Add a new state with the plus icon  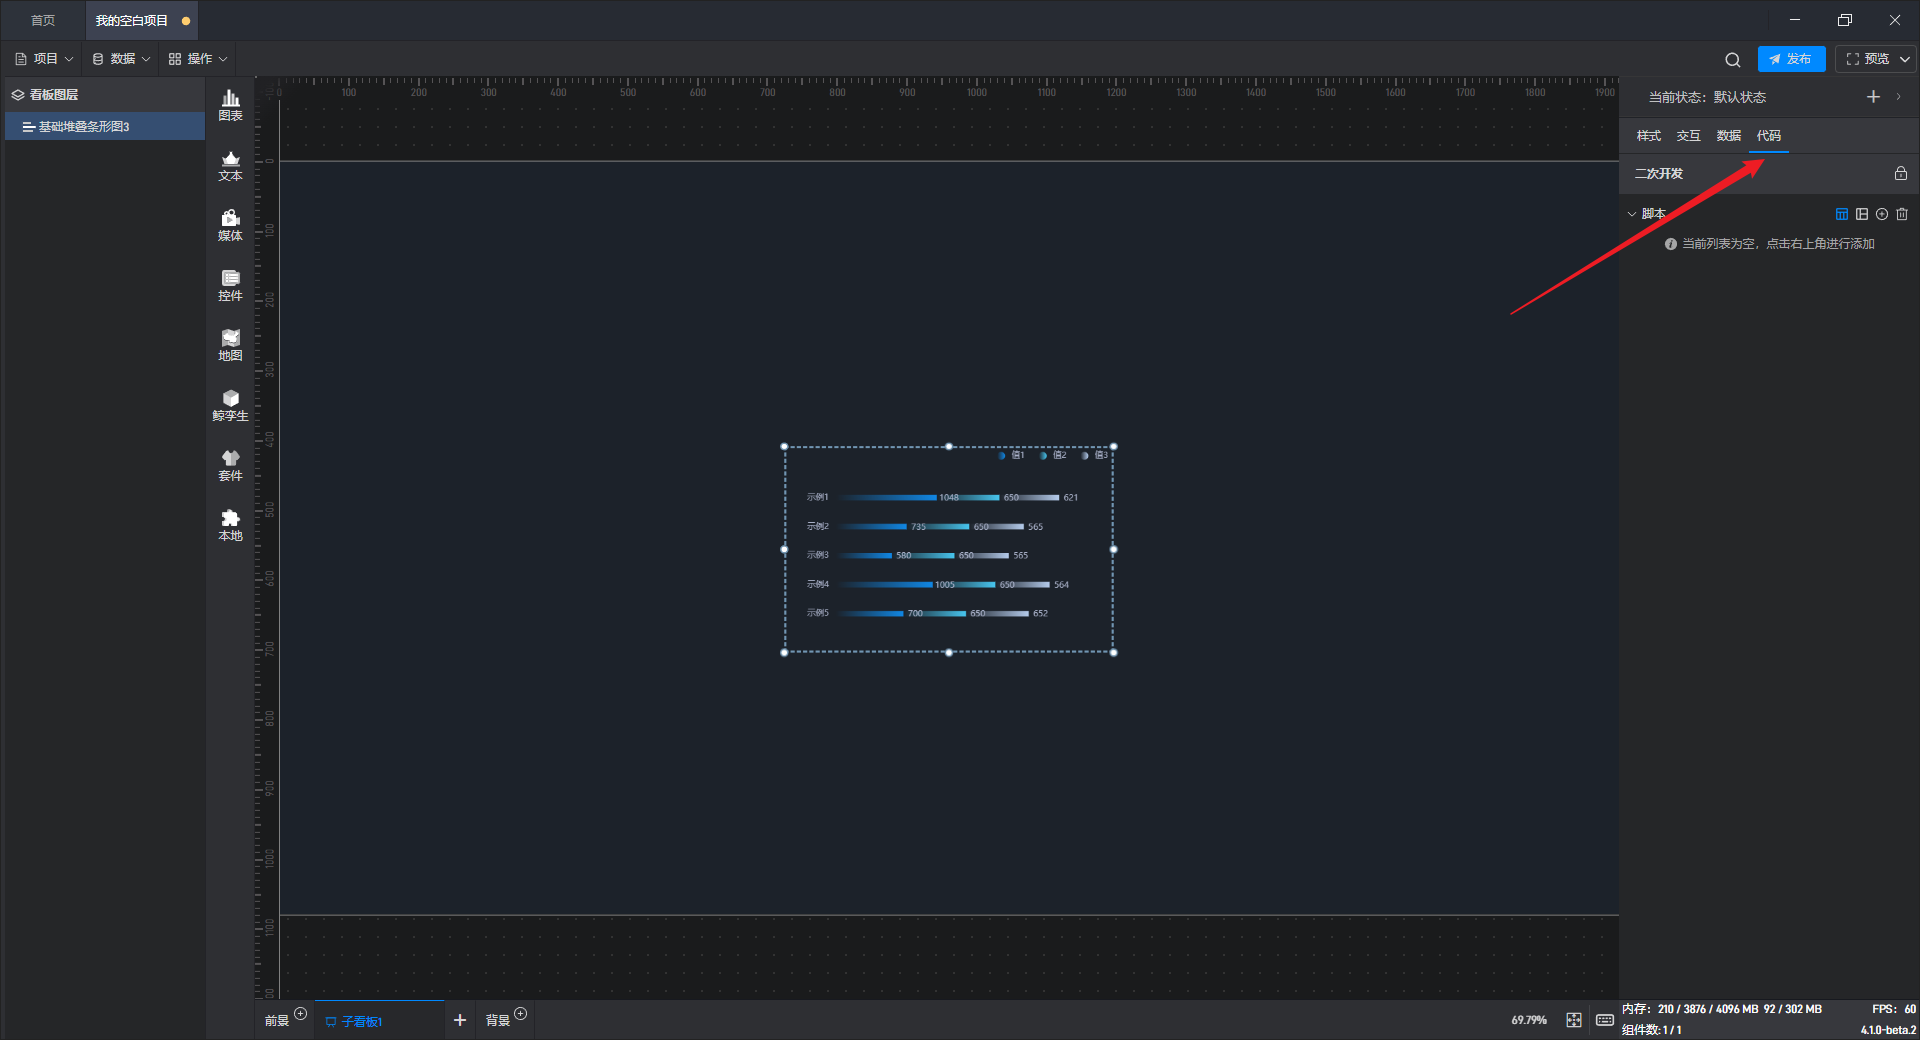(x=1873, y=97)
